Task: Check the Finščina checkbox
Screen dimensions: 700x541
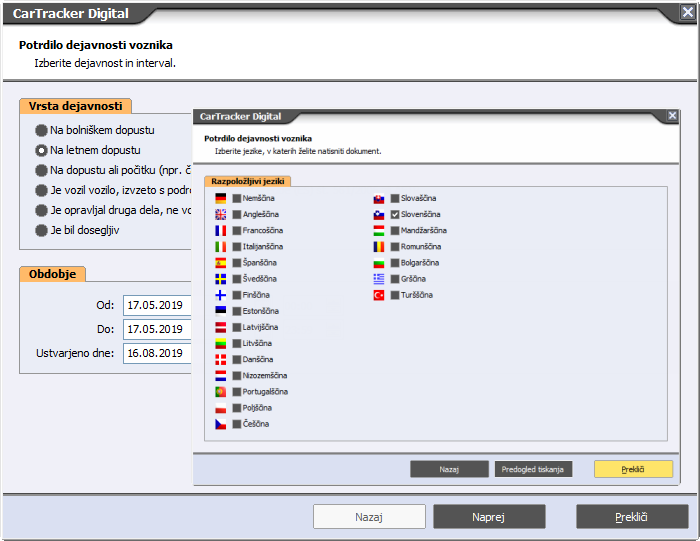Action: coord(237,295)
